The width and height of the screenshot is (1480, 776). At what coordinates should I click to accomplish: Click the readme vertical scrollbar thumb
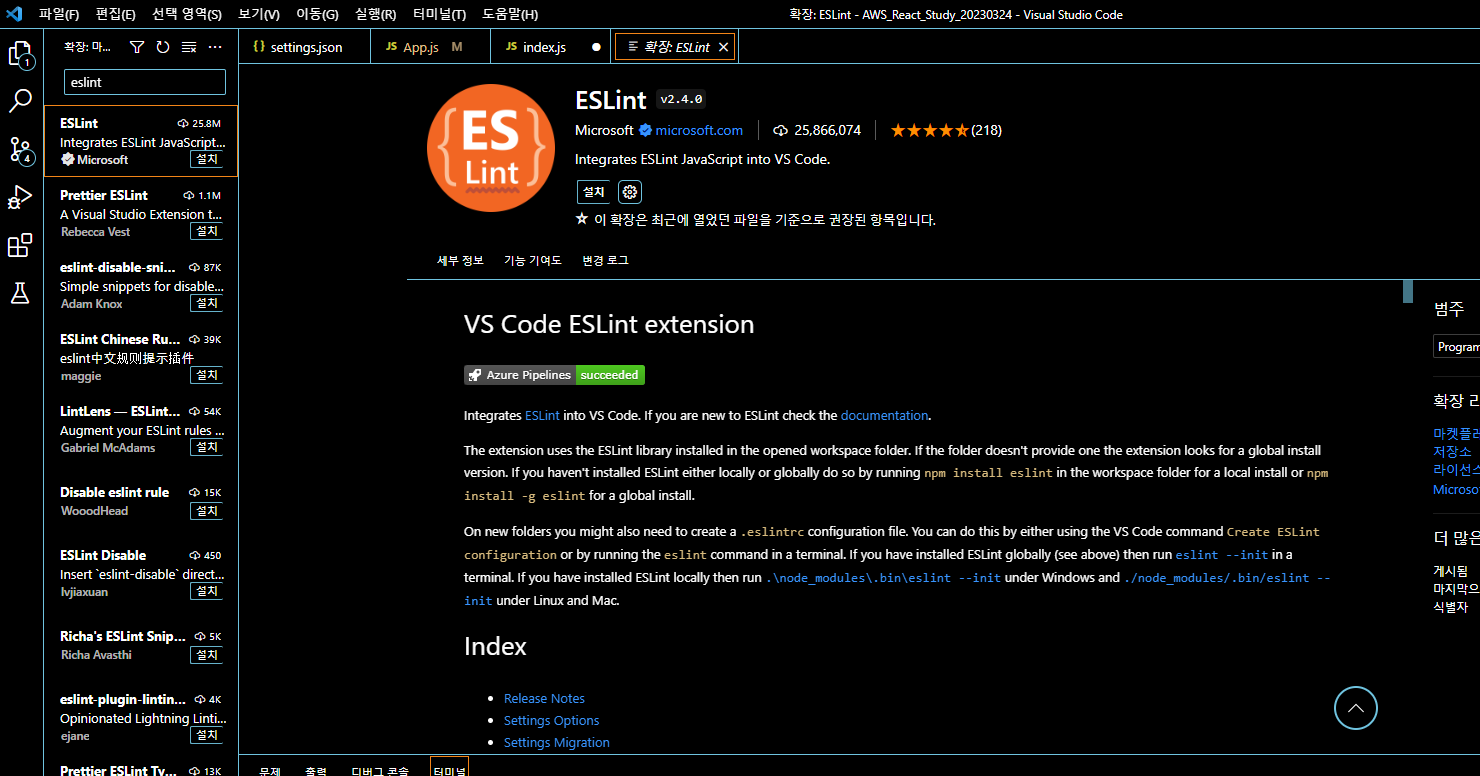click(x=1408, y=291)
